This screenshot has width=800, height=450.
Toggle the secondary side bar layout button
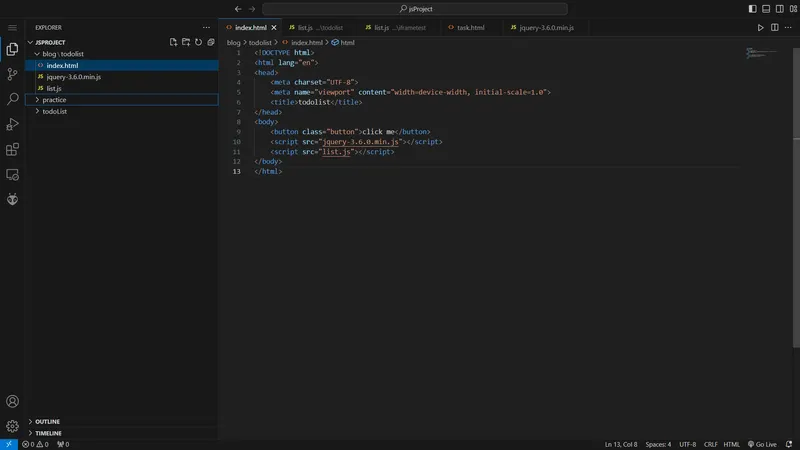pyautogui.click(x=778, y=9)
